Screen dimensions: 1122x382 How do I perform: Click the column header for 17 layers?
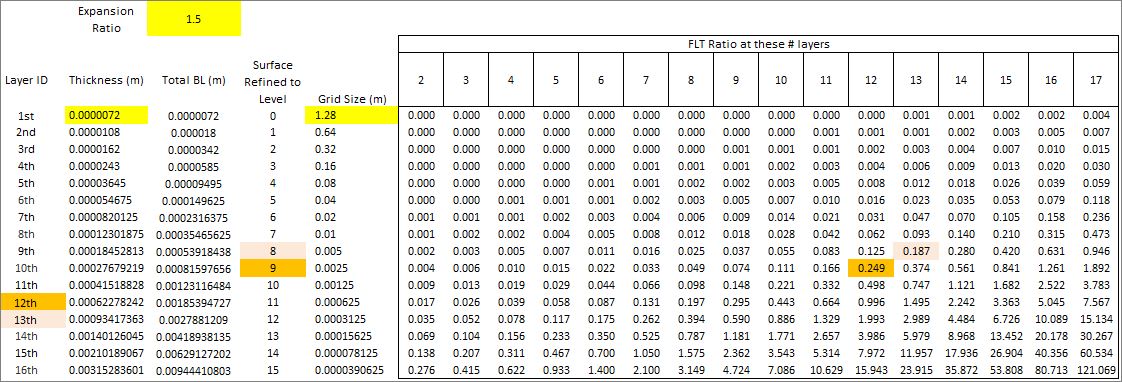pos(1096,80)
